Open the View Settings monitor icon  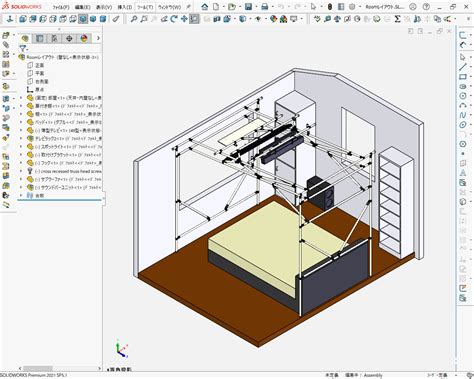tap(294, 19)
